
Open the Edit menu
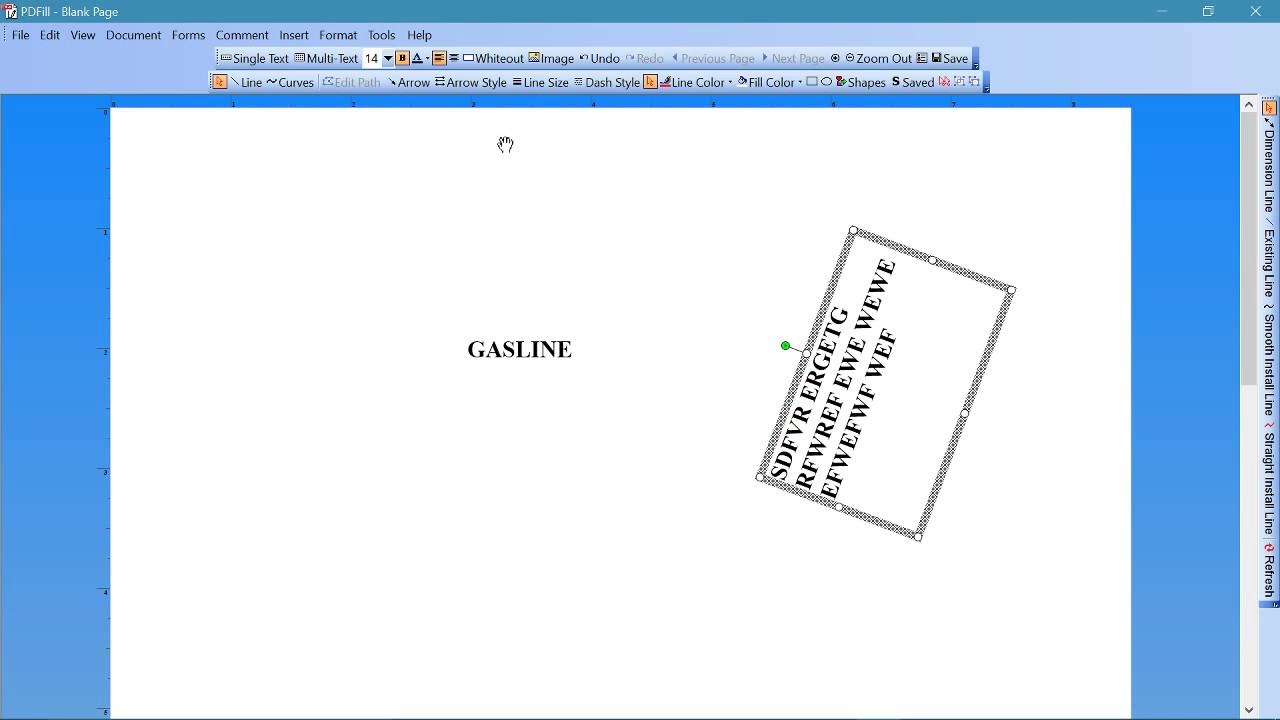(x=50, y=35)
